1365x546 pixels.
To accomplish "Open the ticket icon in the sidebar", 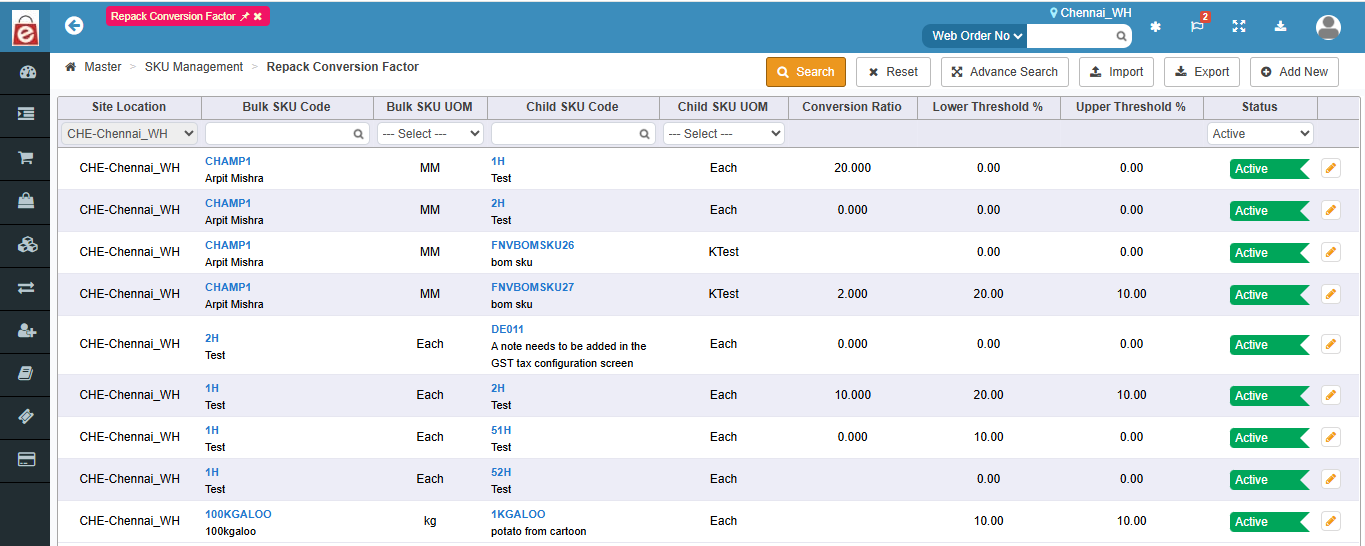I will point(26,416).
